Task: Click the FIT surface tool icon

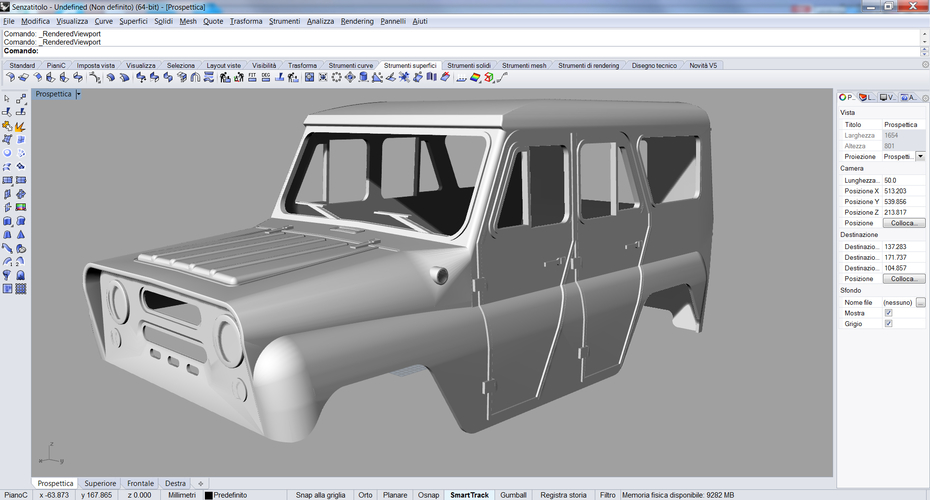Action: tap(252, 77)
